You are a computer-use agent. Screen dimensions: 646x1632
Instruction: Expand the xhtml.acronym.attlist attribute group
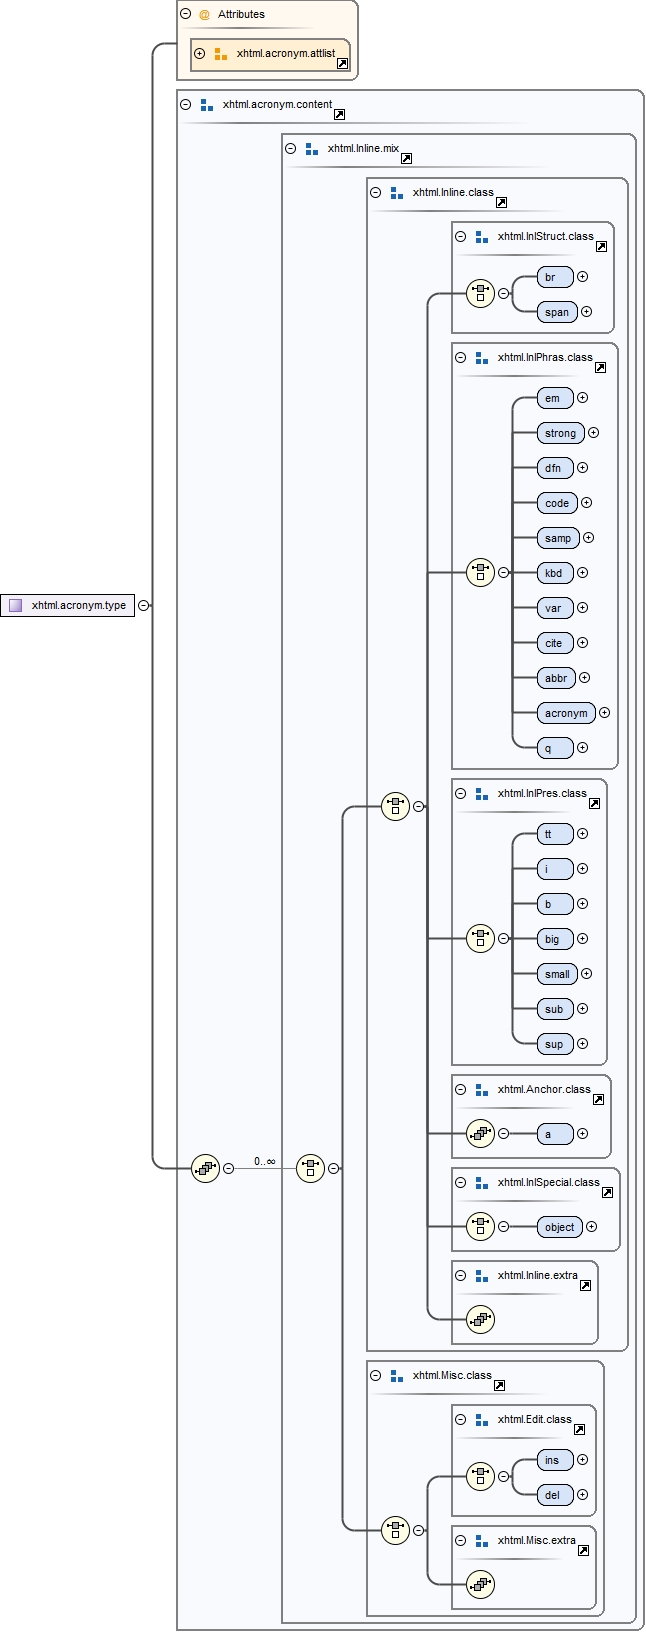tap(199, 53)
